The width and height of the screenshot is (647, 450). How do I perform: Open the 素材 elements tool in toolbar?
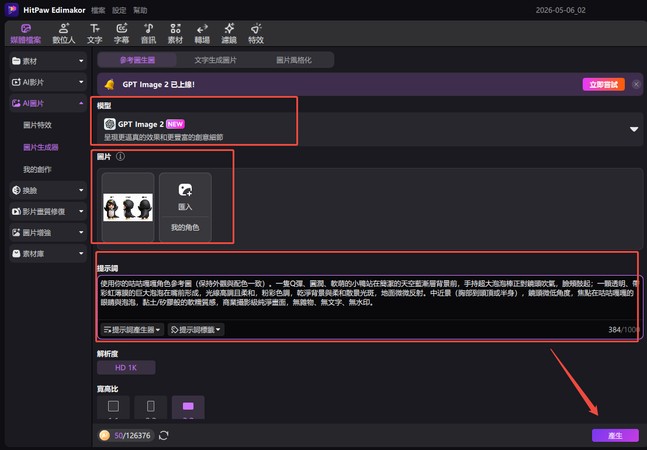tap(175, 34)
